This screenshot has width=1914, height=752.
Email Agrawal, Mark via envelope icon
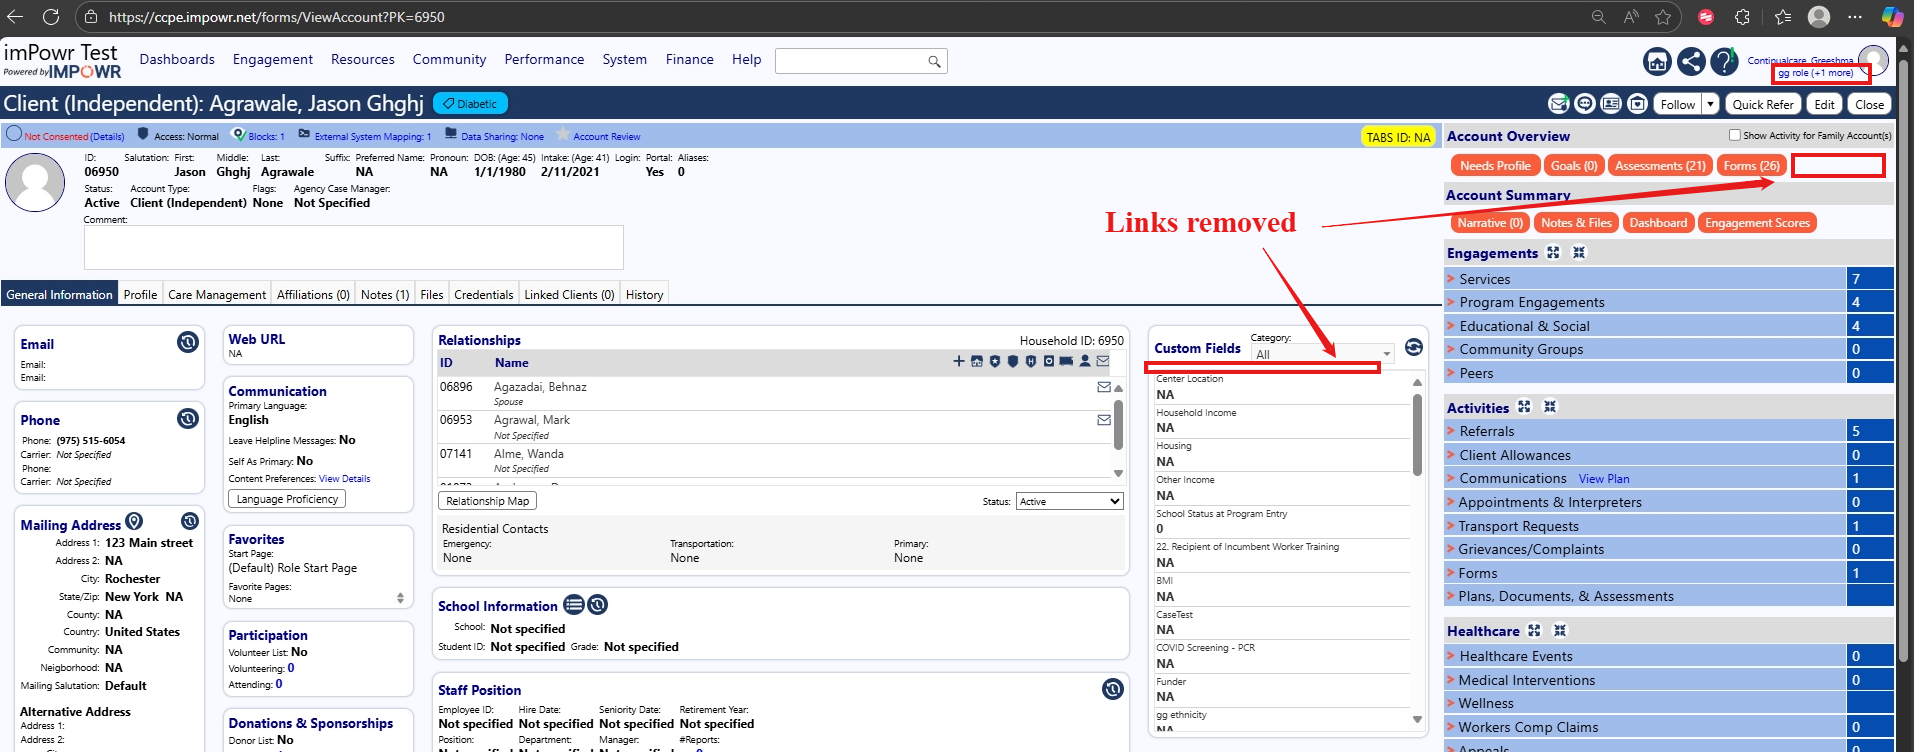(1104, 420)
